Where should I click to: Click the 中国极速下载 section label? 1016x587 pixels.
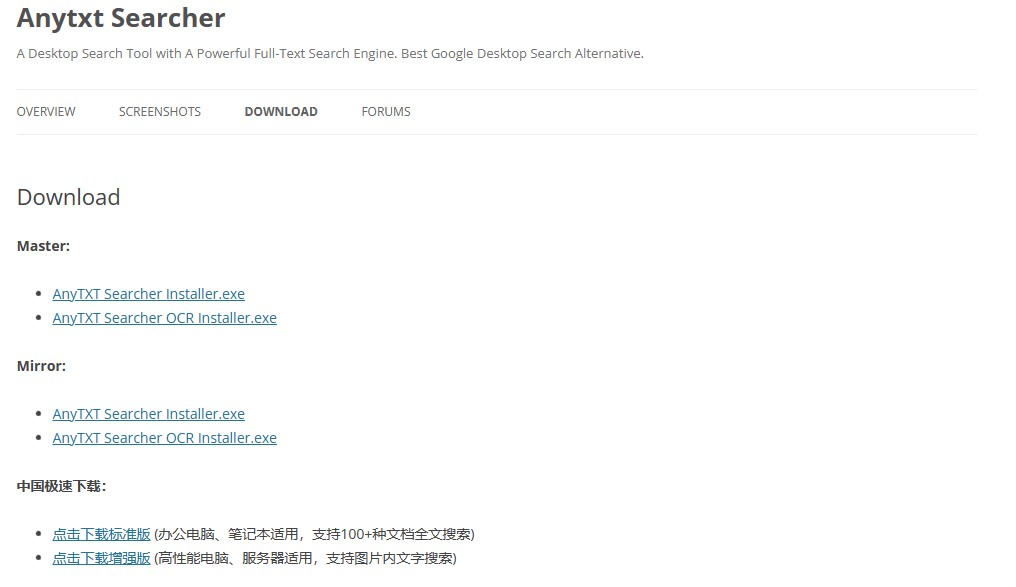(61, 486)
